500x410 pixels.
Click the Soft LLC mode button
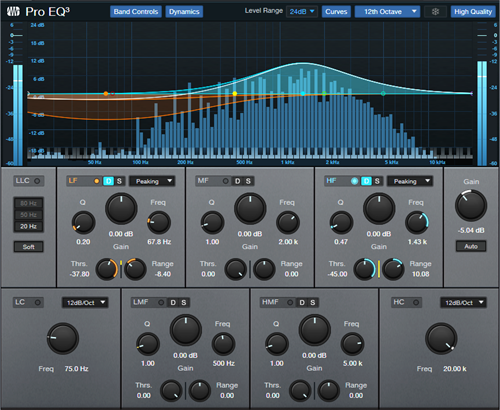28,247
